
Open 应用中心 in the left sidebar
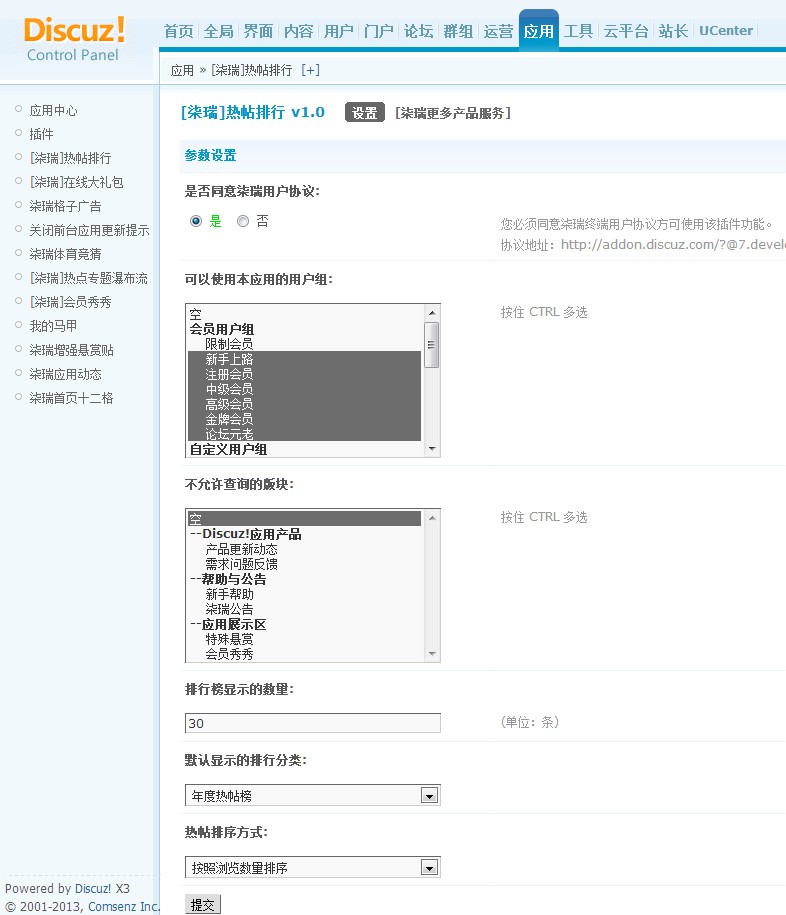[53, 110]
